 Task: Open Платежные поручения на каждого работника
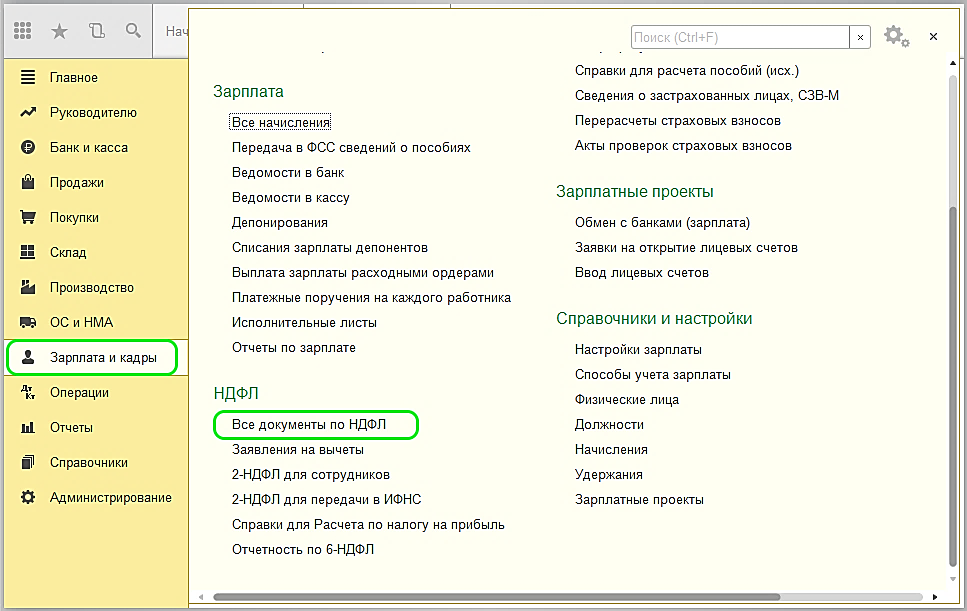pyautogui.click(x=371, y=297)
